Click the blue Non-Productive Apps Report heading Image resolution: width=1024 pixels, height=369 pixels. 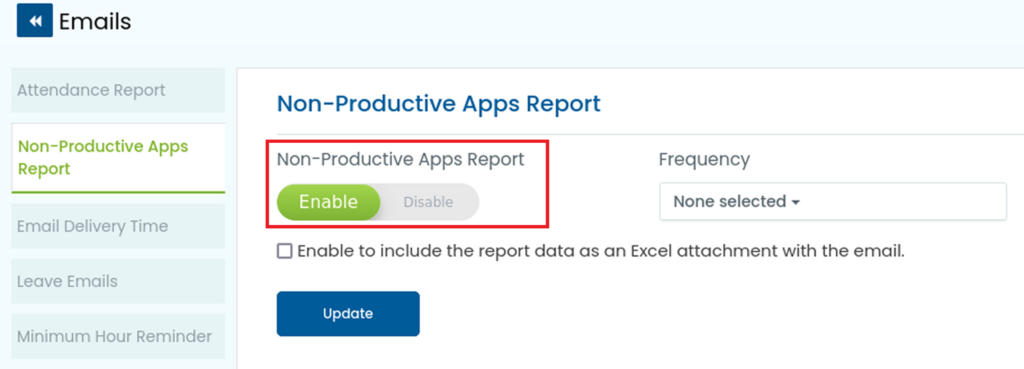439,104
